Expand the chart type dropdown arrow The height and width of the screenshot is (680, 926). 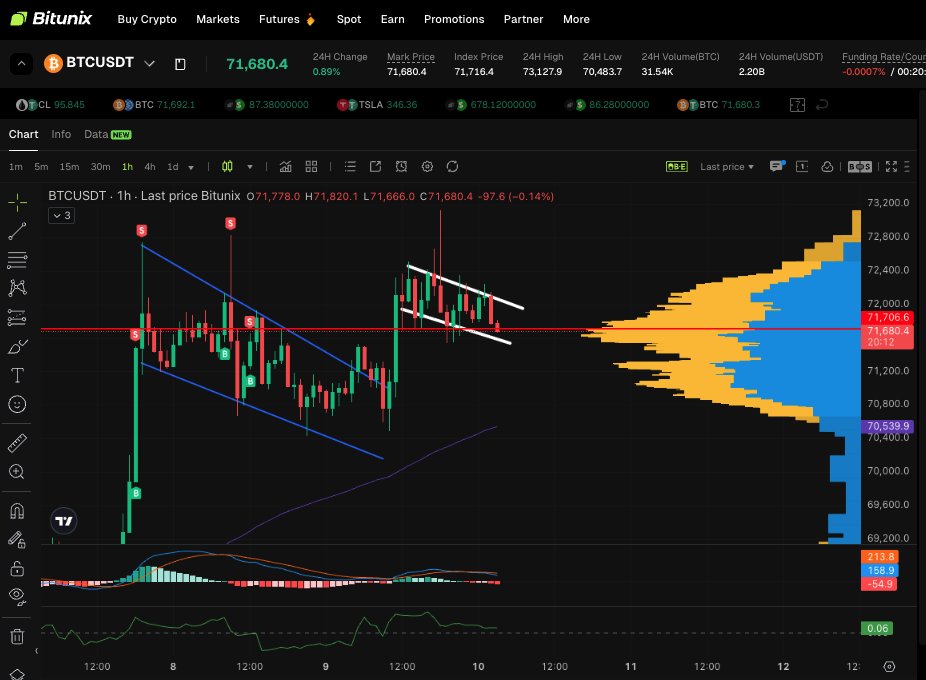[x=250, y=167]
